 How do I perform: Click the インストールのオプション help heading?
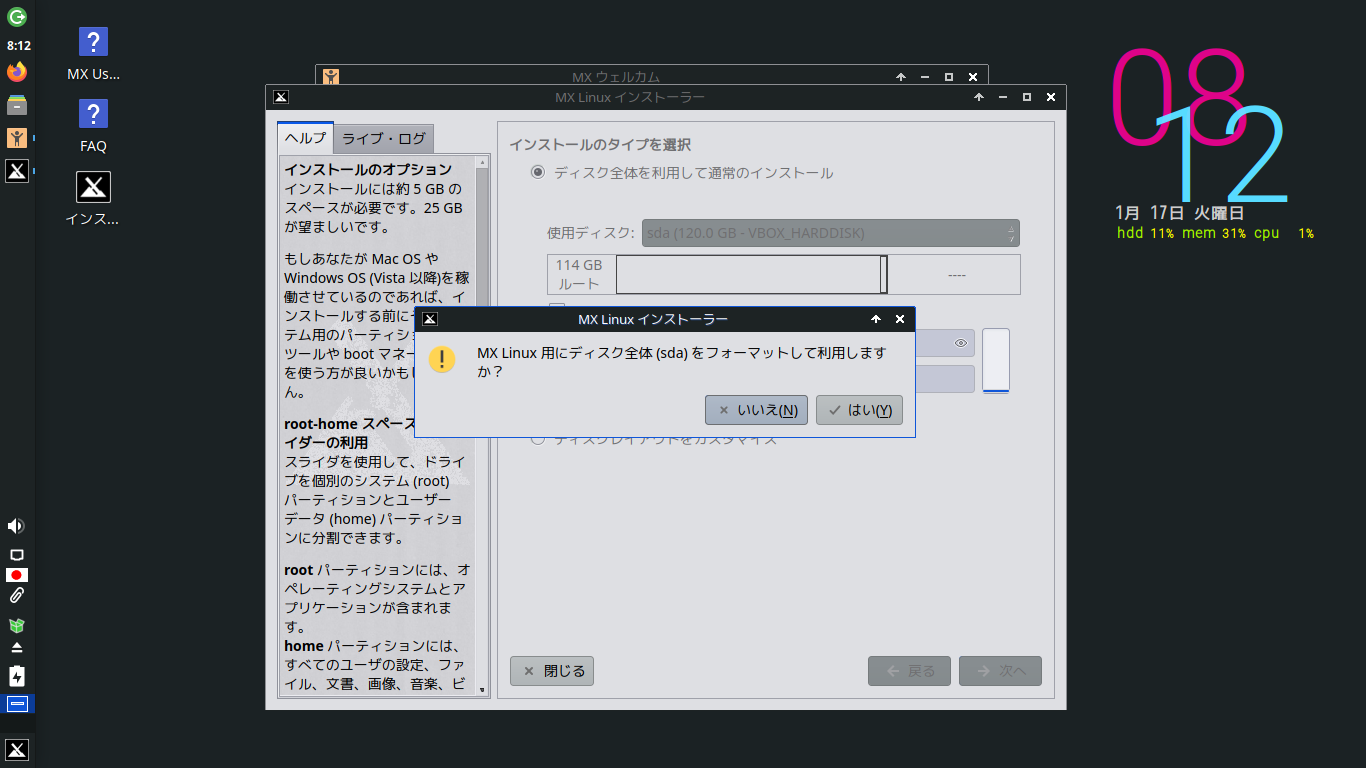tap(368, 169)
